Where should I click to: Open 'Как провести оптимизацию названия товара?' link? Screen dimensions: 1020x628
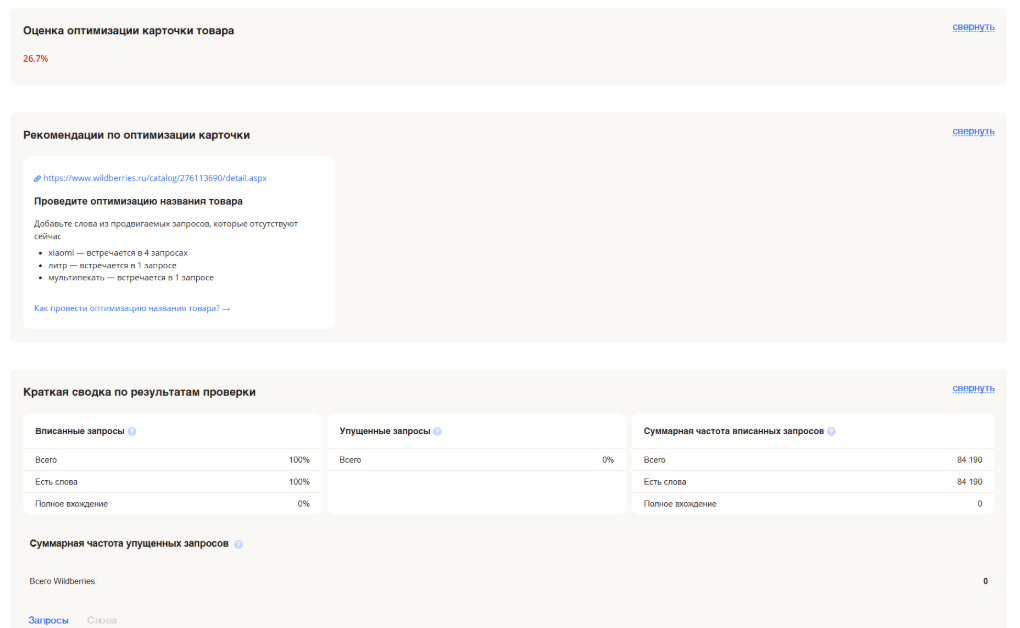(132, 308)
